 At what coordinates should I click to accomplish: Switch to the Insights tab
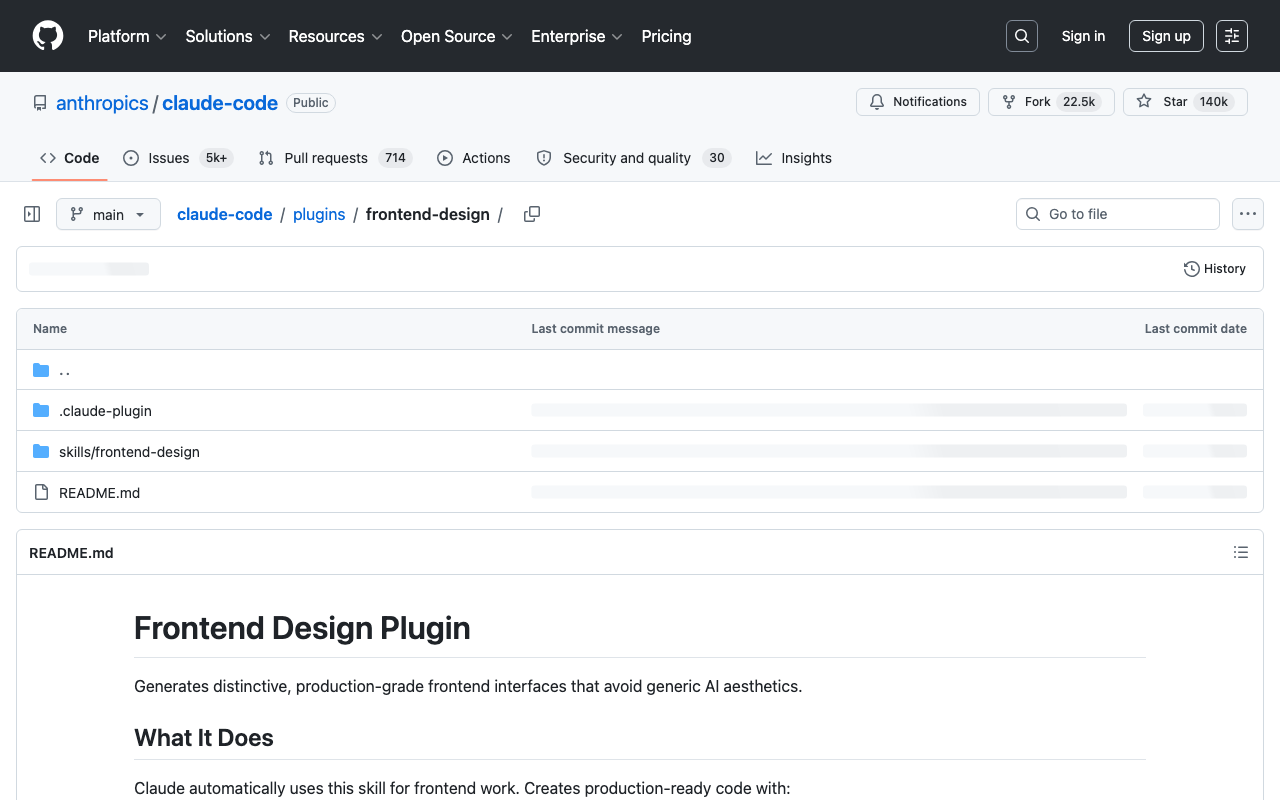coord(794,158)
